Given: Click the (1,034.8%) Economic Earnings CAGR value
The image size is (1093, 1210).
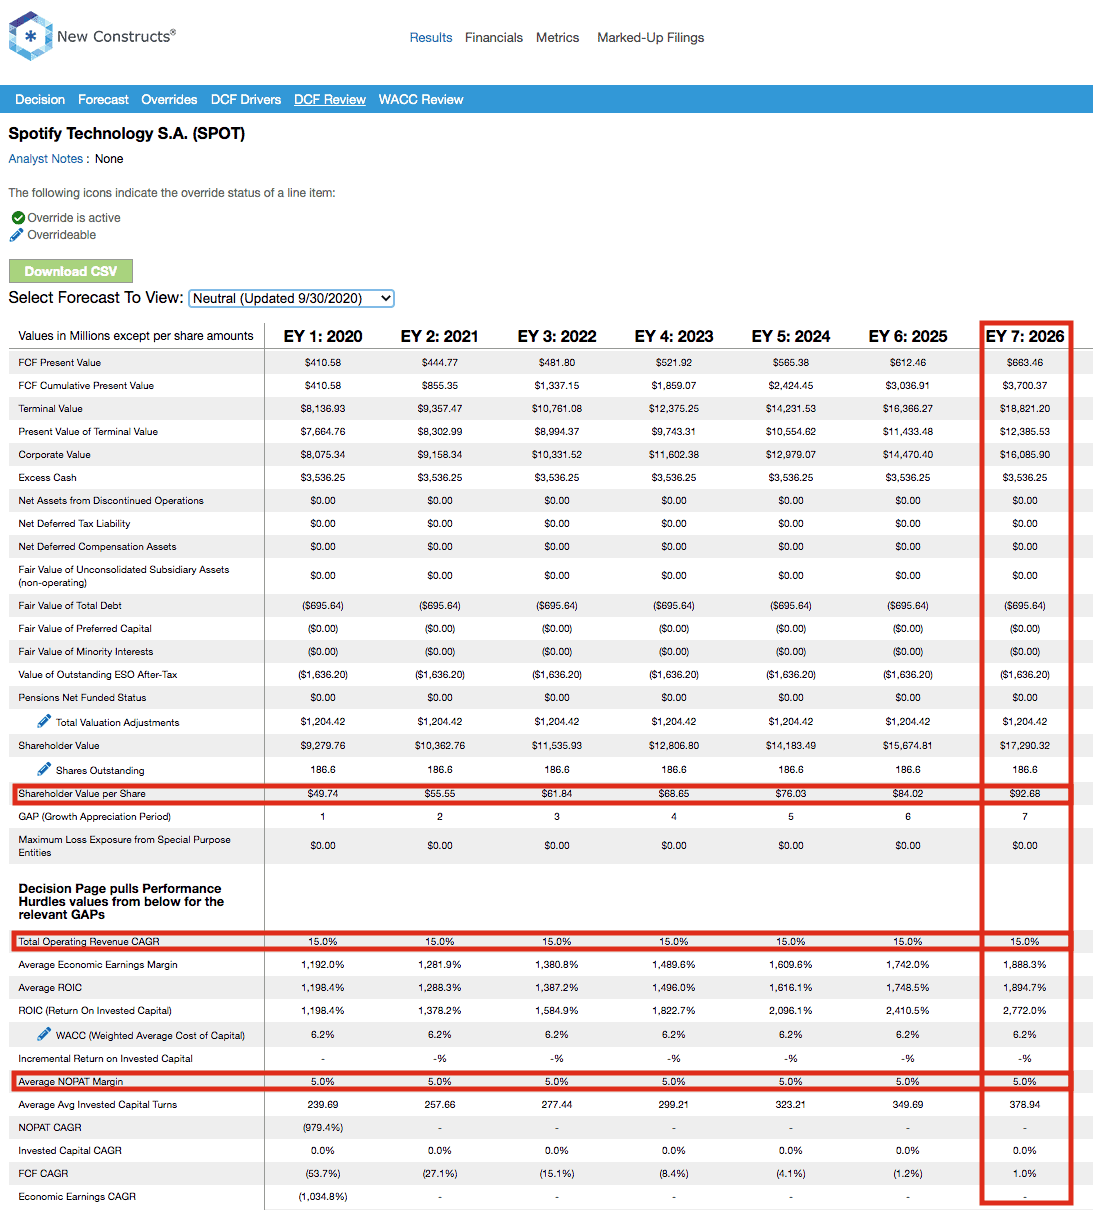Looking at the screenshot, I should (323, 1197).
